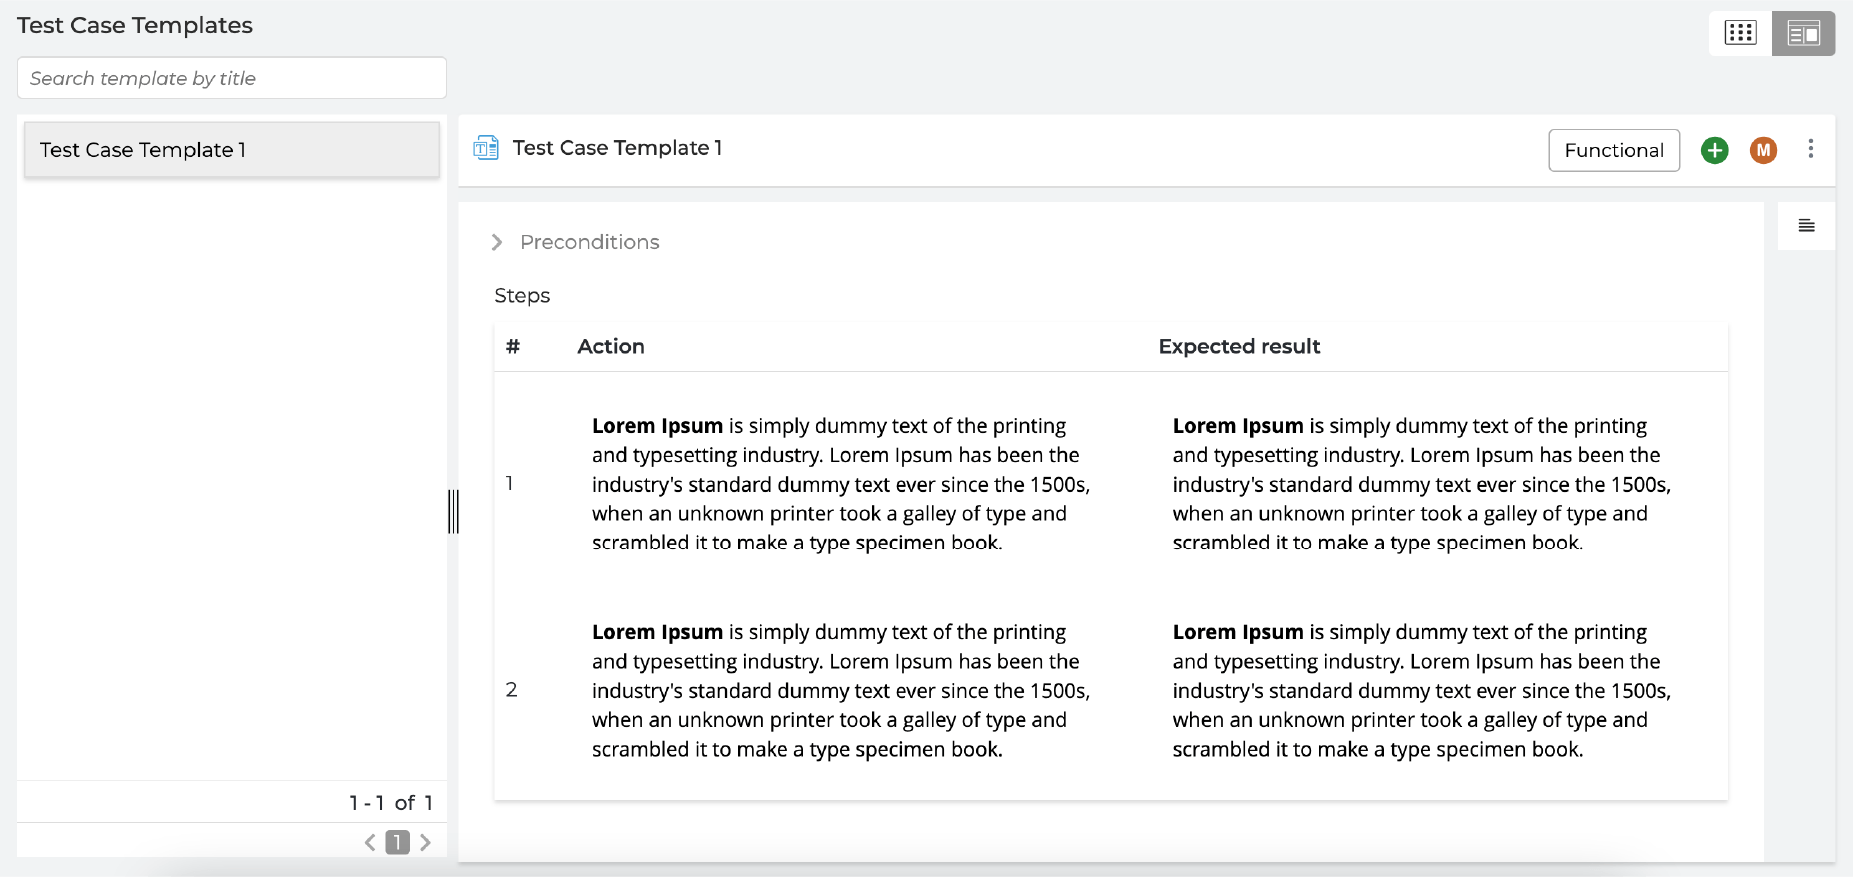
Task: Go to the previous page arrow
Action: pyautogui.click(x=370, y=842)
